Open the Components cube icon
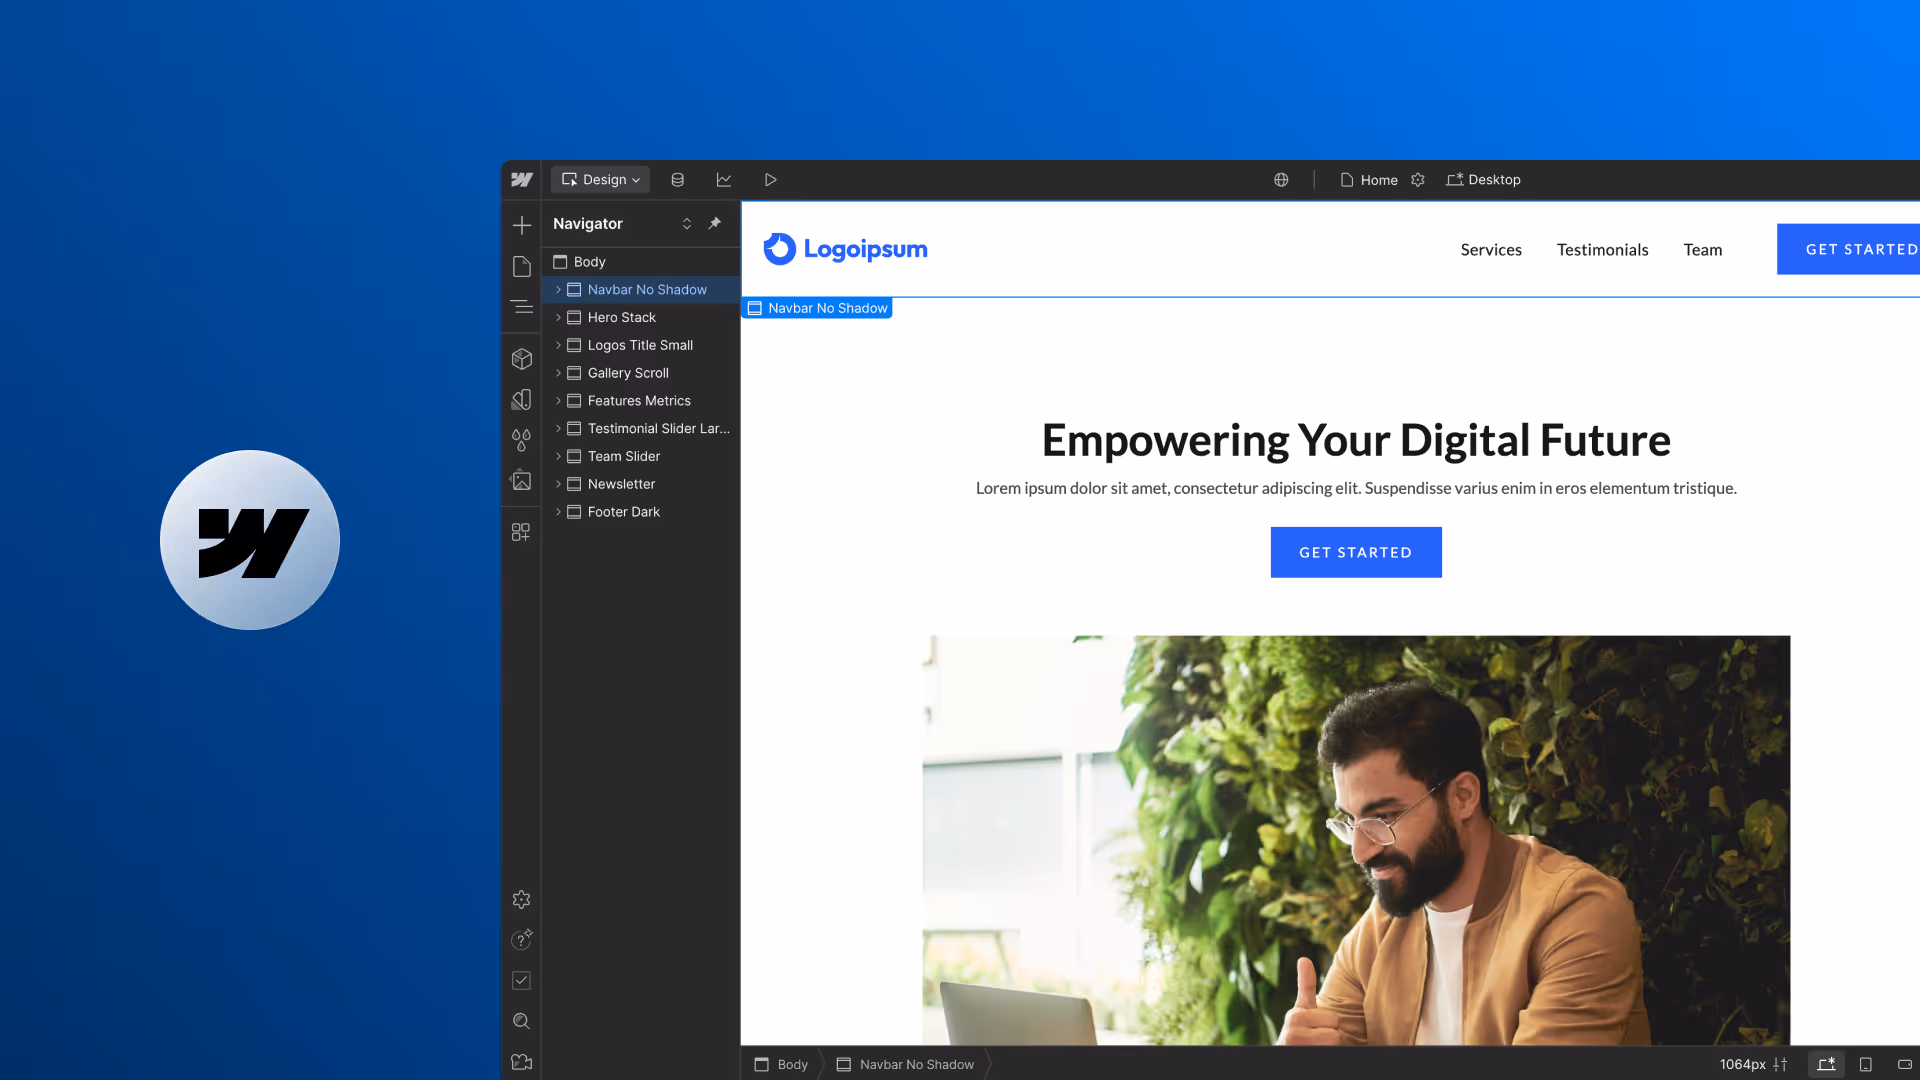1920x1080 pixels. coord(521,358)
